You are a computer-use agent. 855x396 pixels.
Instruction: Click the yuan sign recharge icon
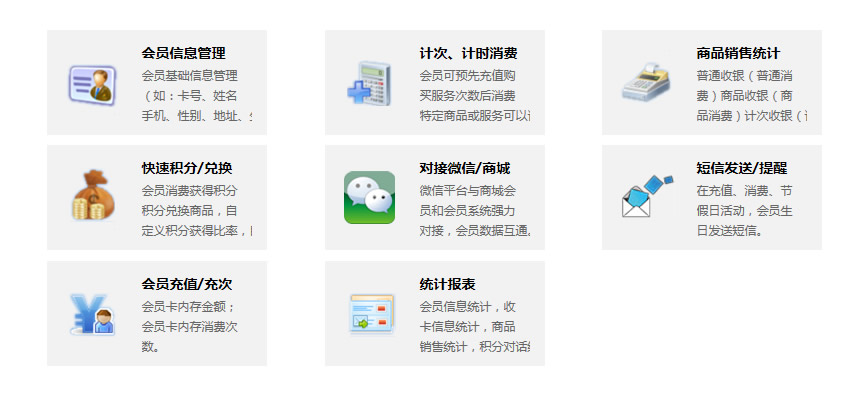(92, 314)
